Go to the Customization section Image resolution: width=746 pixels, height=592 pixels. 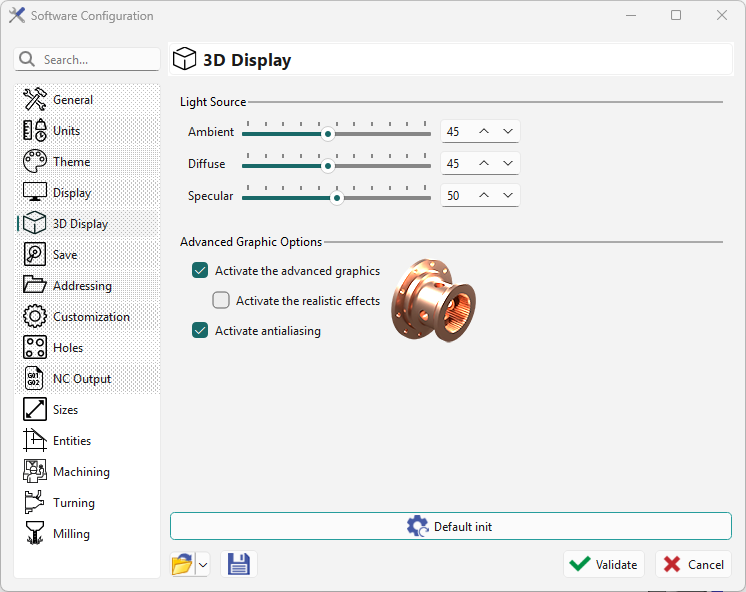[91, 317]
